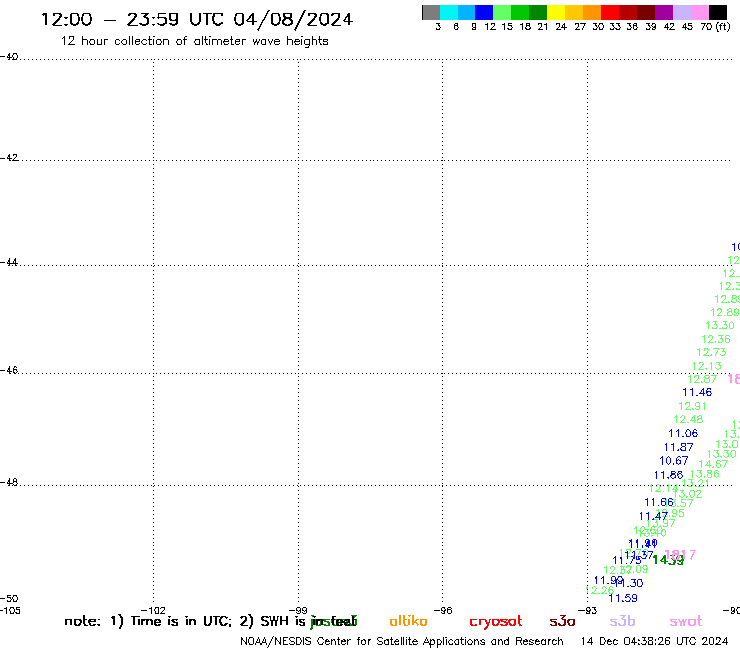Viewport: 740px width, 650px height.
Task: Click the '-99' longitude label
Action: tap(298, 610)
